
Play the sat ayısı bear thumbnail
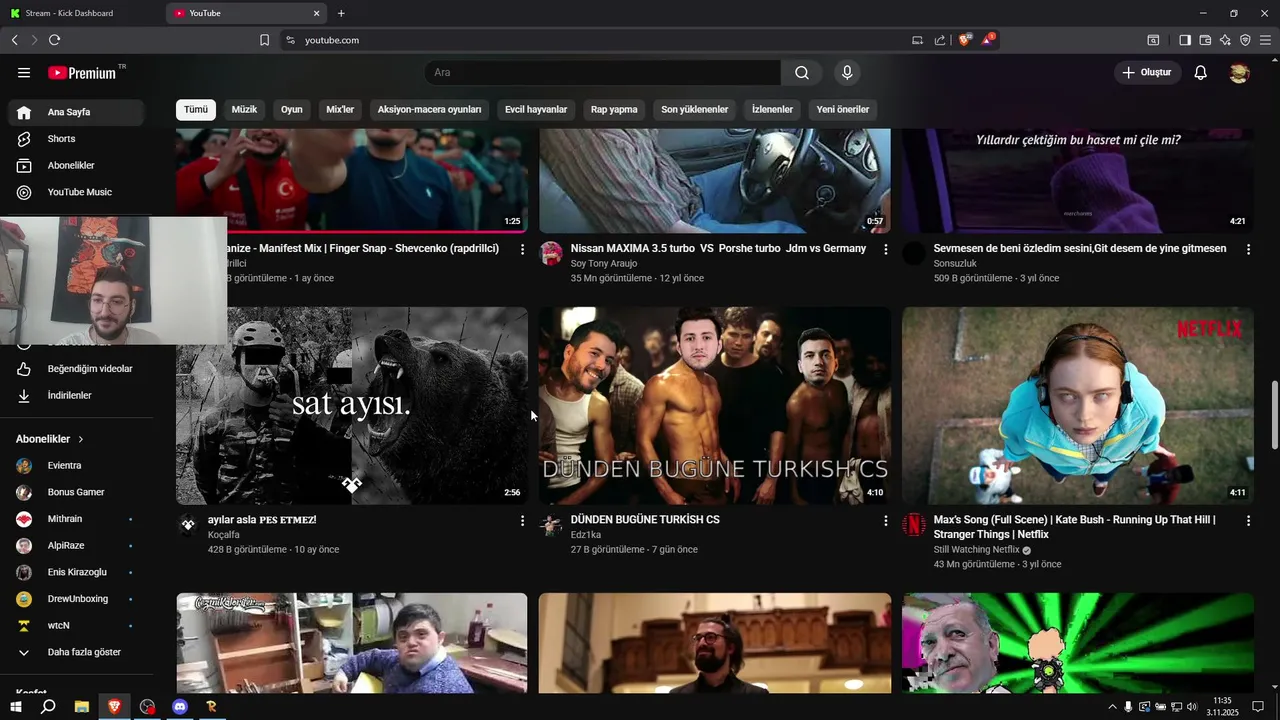click(352, 405)
